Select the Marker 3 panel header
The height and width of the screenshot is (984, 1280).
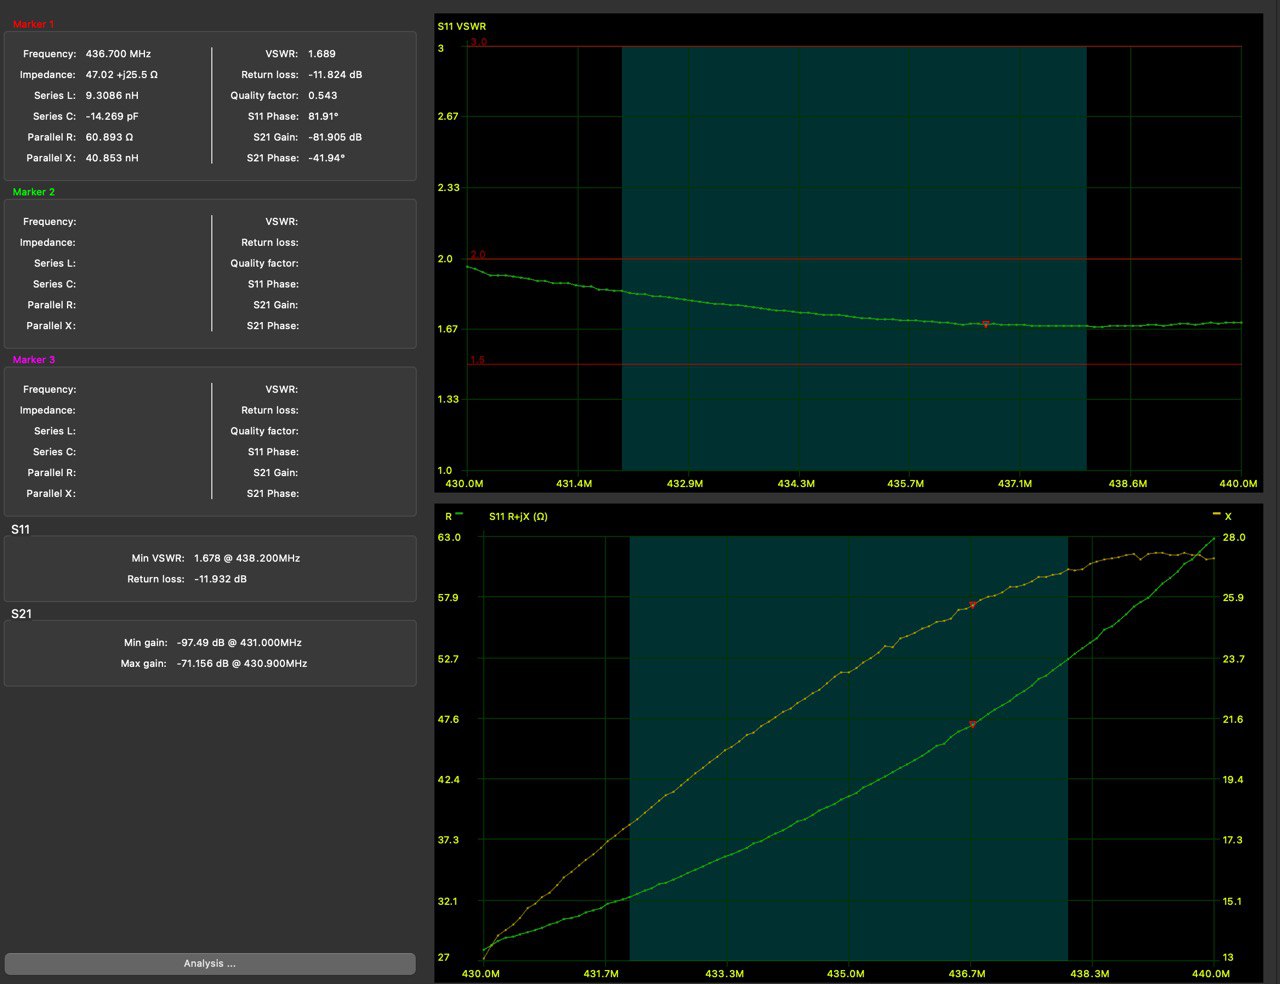coord(34,360)
